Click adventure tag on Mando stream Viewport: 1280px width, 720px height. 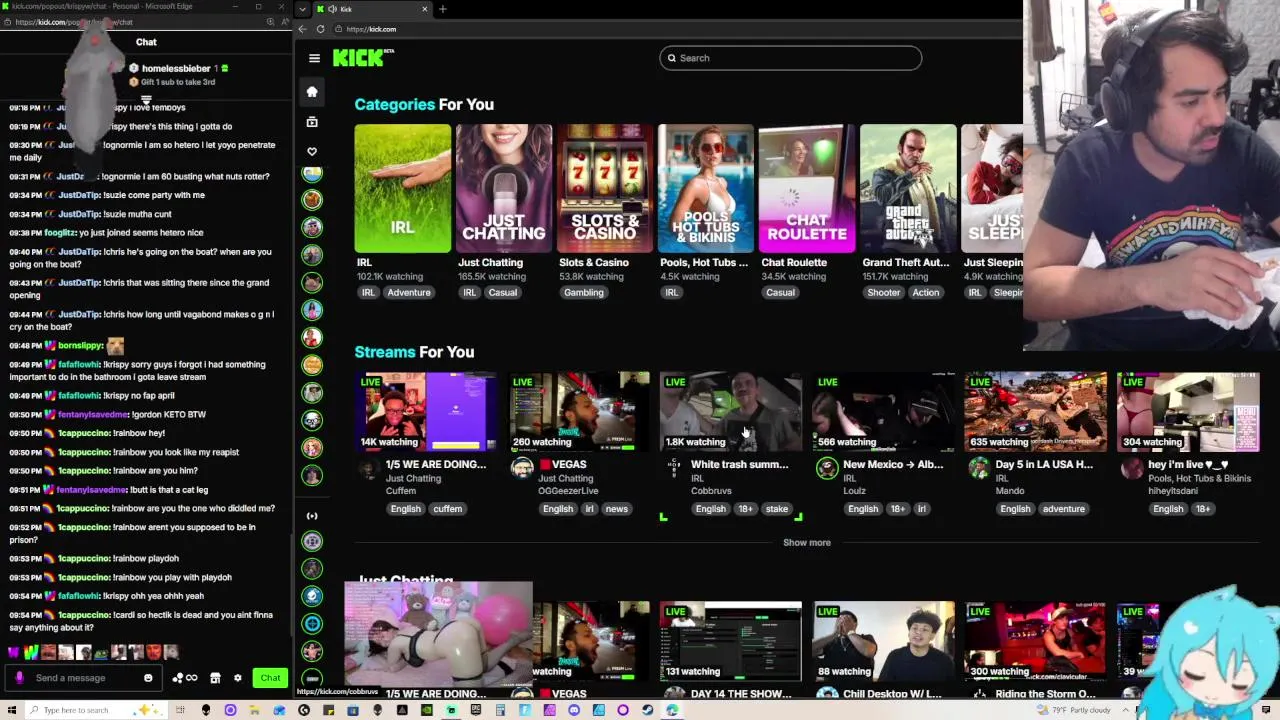point(1063,509)
